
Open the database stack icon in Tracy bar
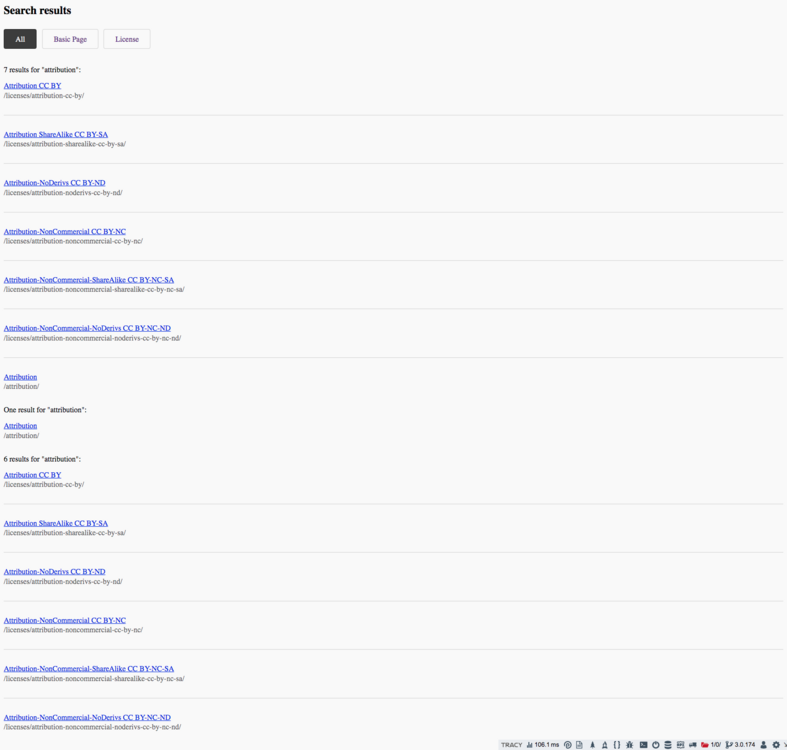[x=668, y=745]
